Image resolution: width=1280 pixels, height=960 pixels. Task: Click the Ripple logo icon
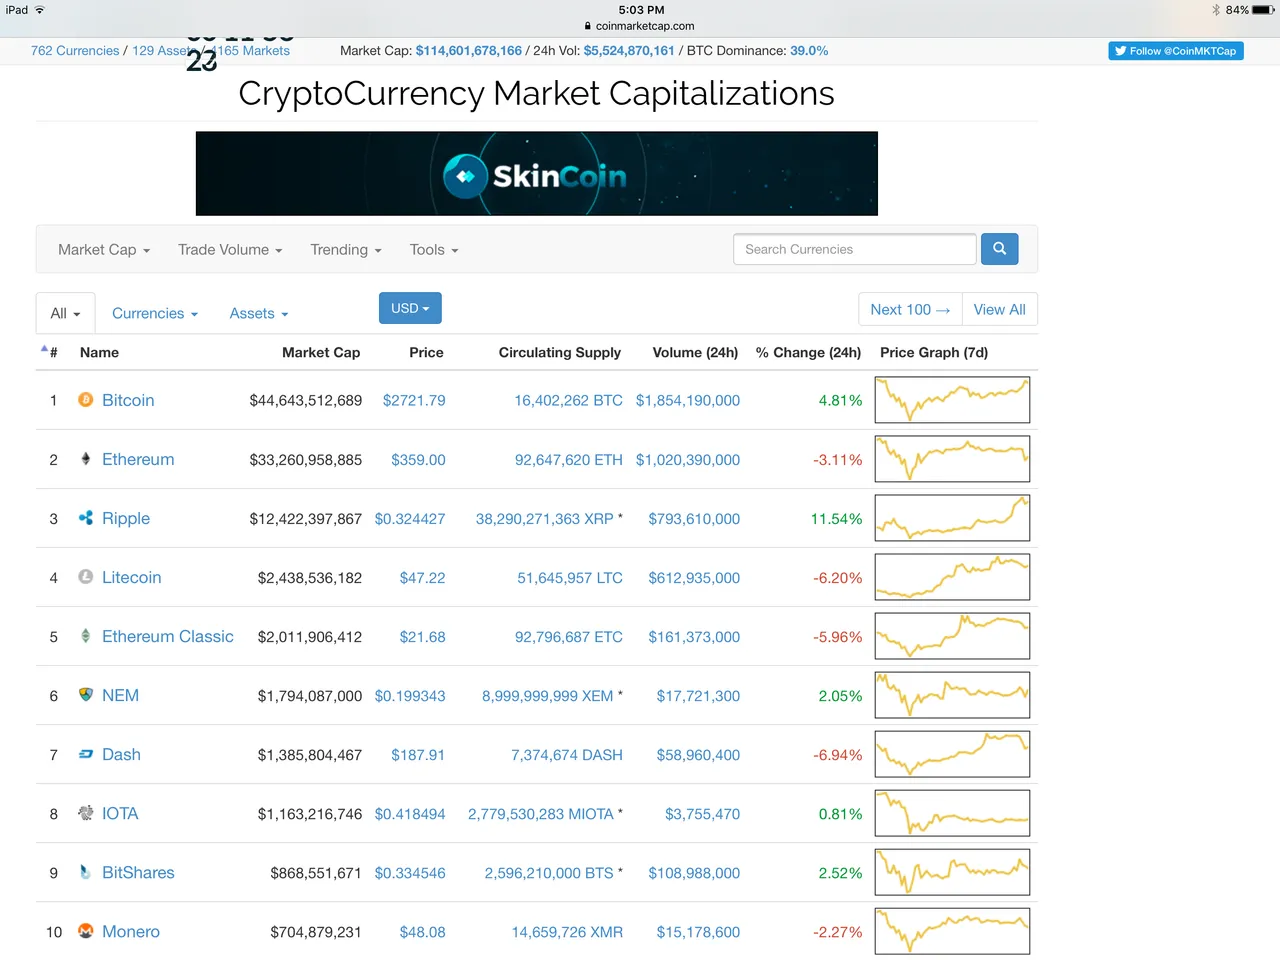pos(86,518)
